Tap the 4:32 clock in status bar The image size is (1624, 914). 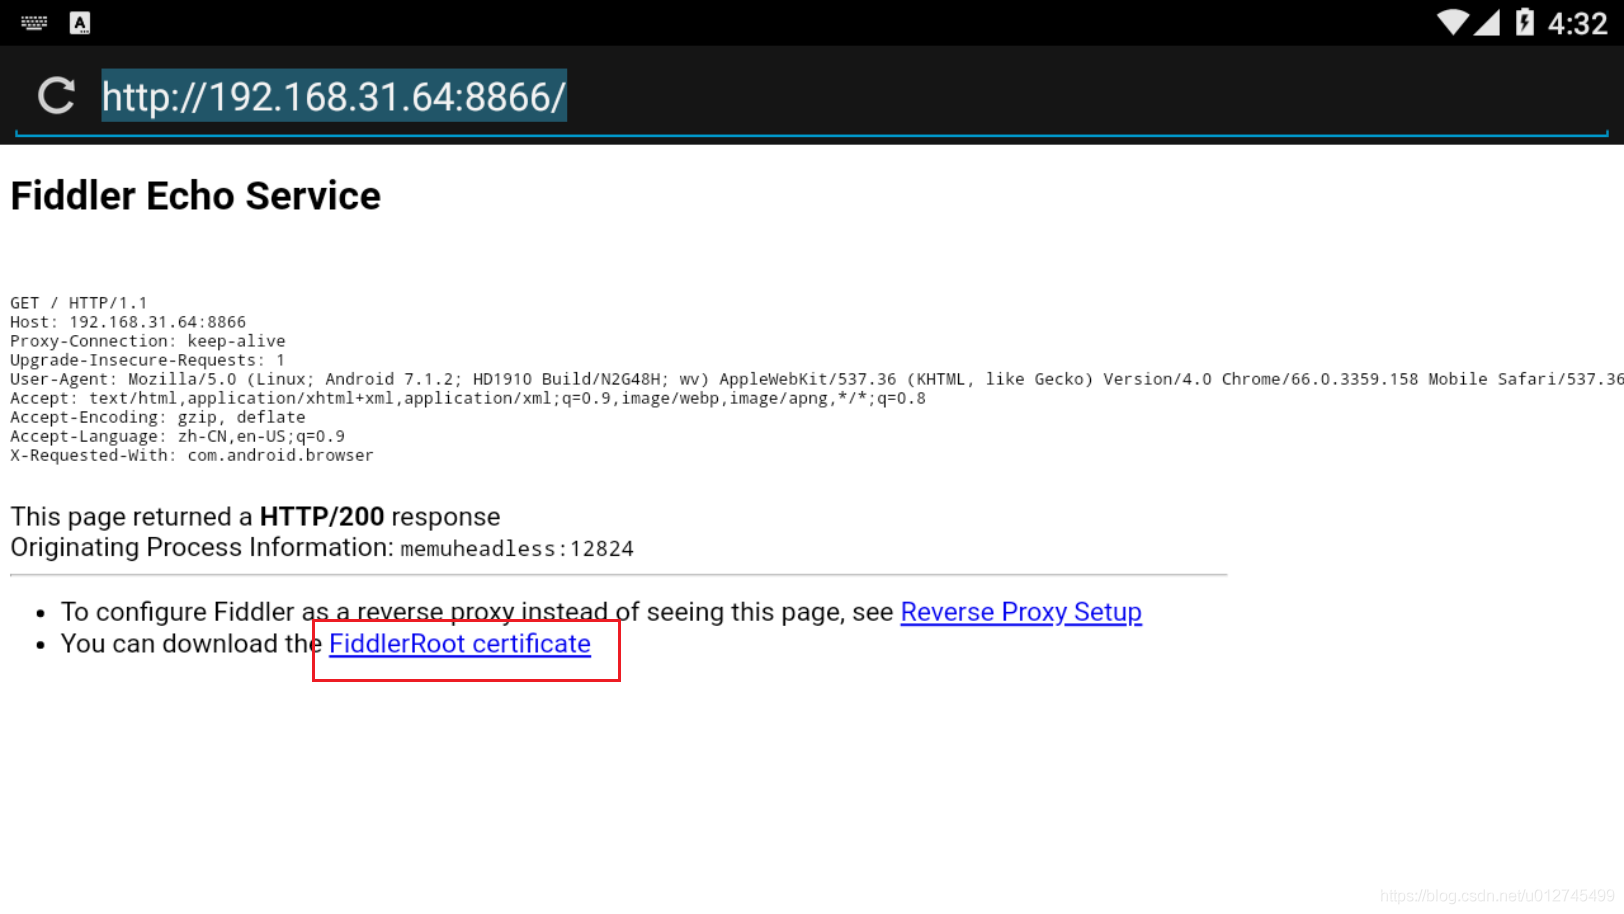tap(1577, 23)
